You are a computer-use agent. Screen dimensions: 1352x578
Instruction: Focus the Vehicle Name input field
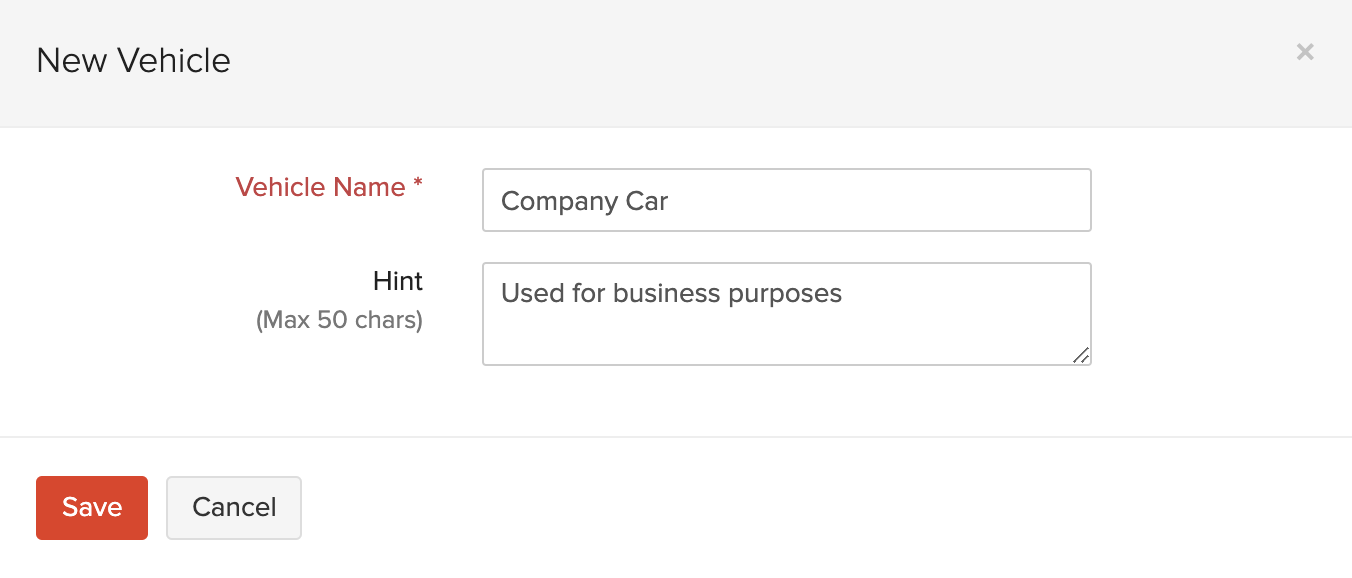(x=786, y=200)
